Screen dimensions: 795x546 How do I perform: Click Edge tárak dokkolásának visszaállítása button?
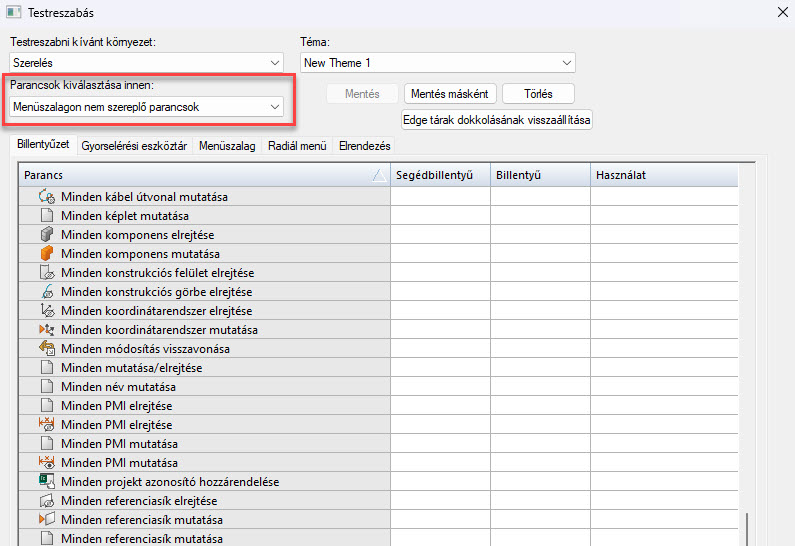pos(497,120)
